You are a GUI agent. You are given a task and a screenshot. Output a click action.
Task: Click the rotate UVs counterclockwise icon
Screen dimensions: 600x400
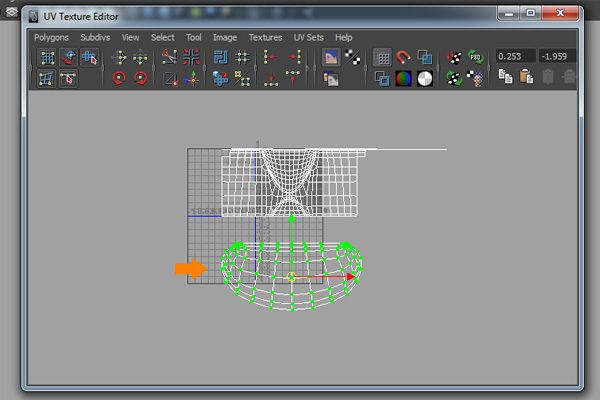pos(119,78)
